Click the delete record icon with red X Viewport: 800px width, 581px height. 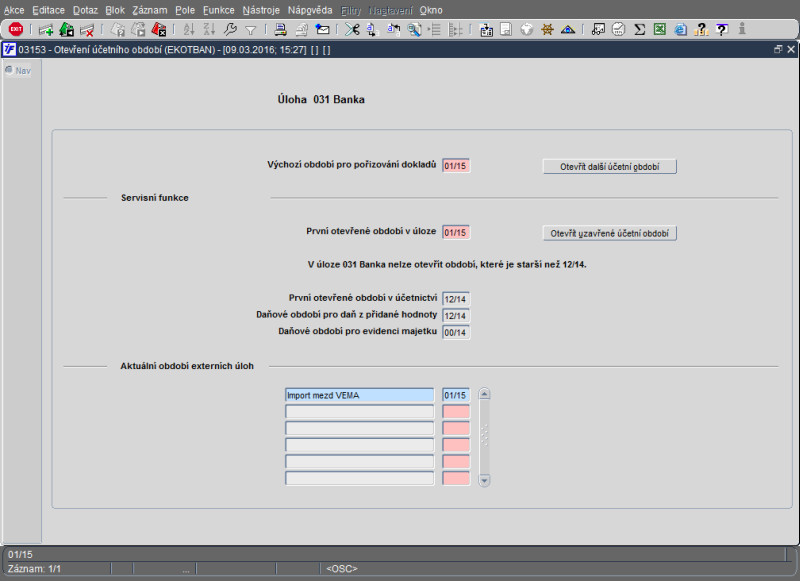coord(87,30)
